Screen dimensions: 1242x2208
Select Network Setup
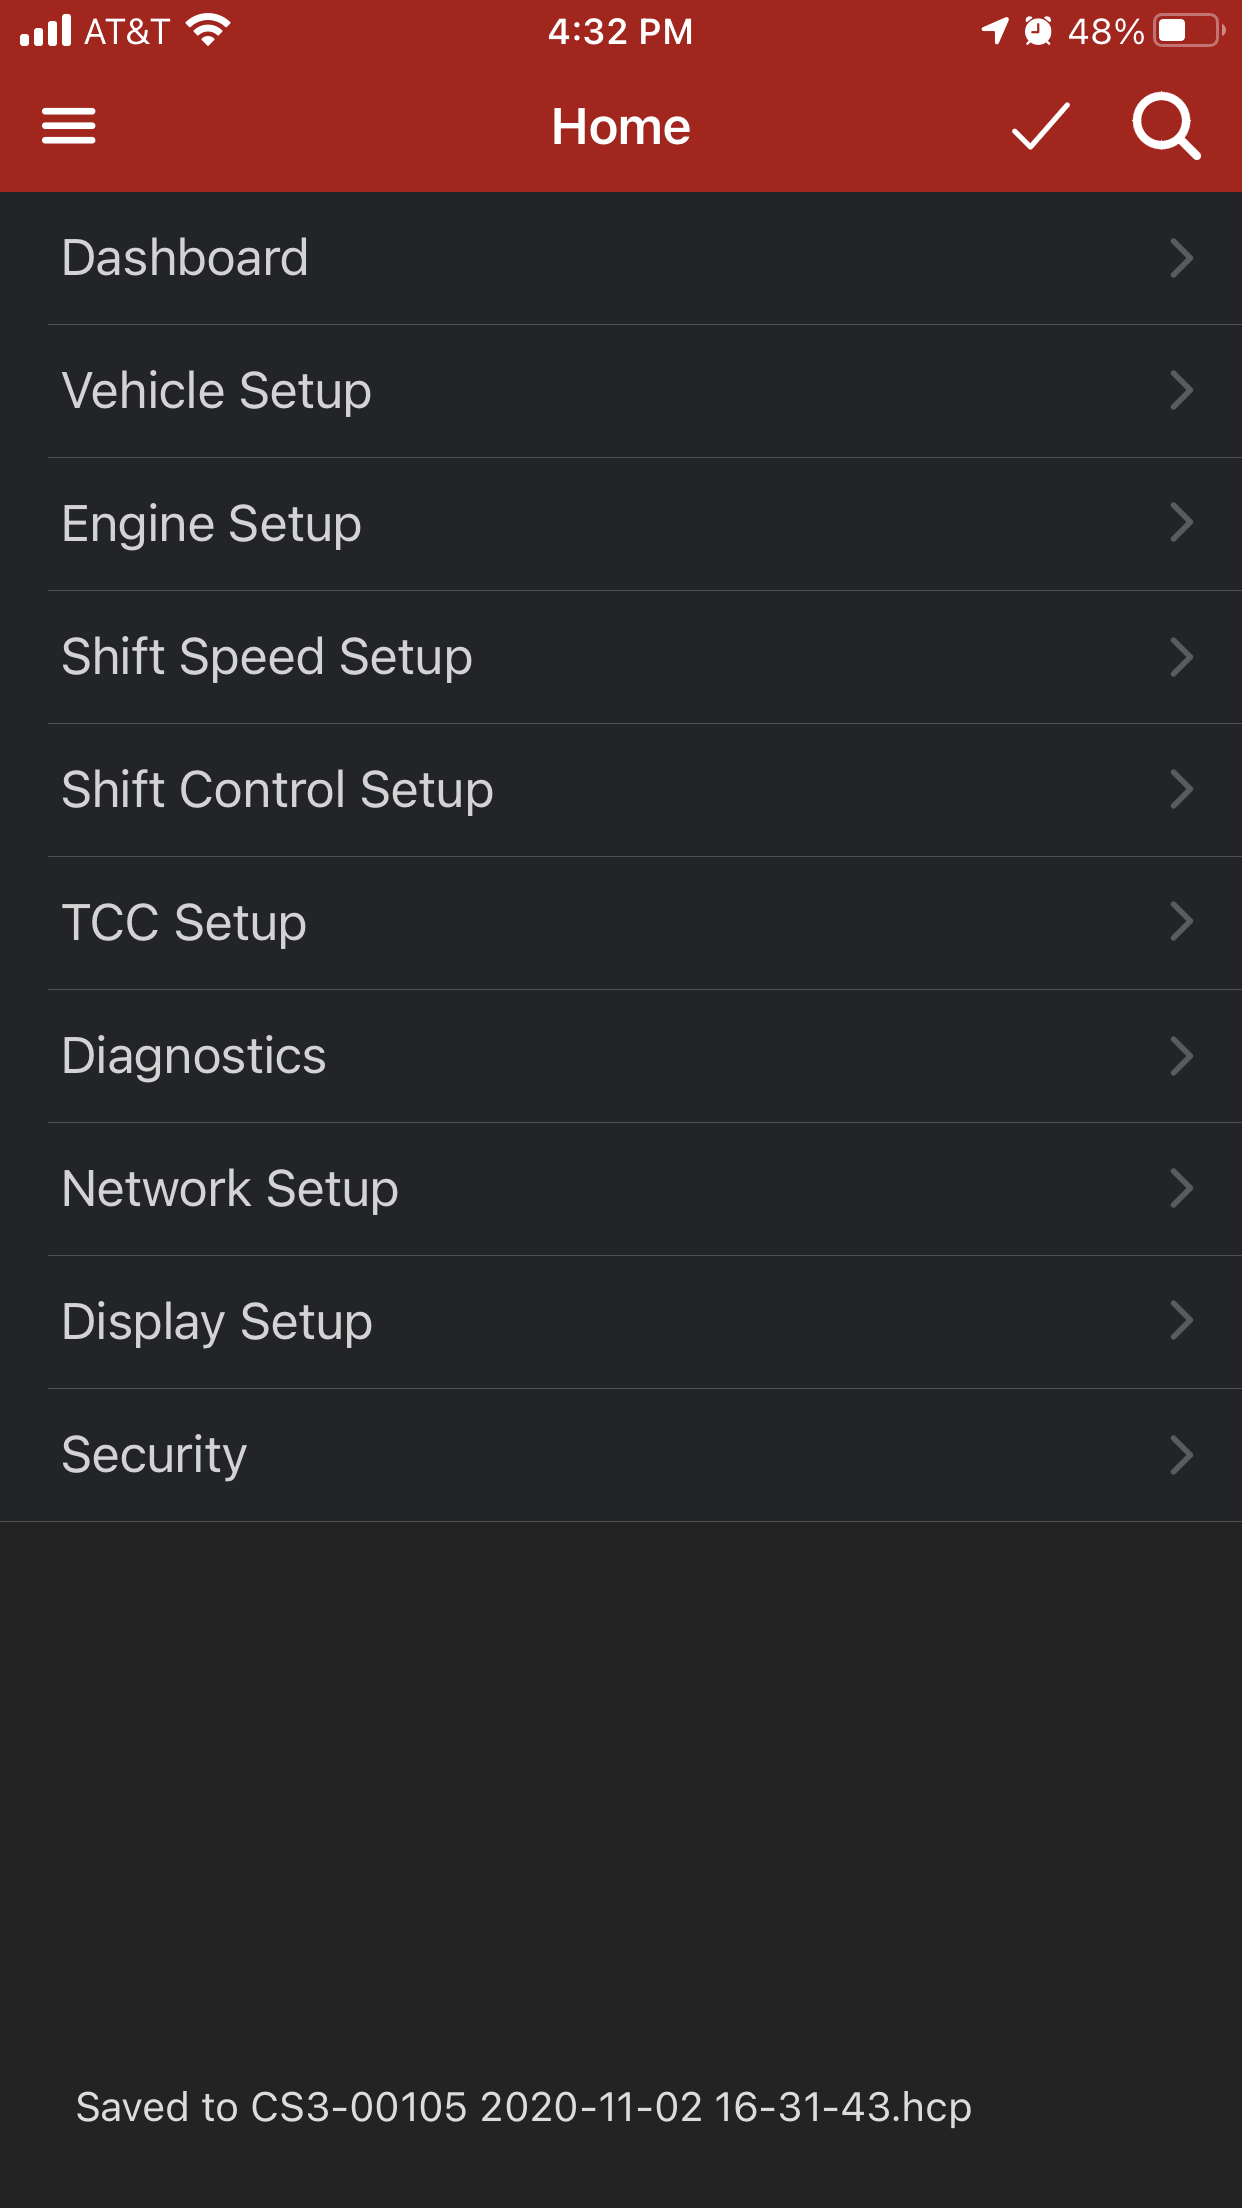[230, 1189]
